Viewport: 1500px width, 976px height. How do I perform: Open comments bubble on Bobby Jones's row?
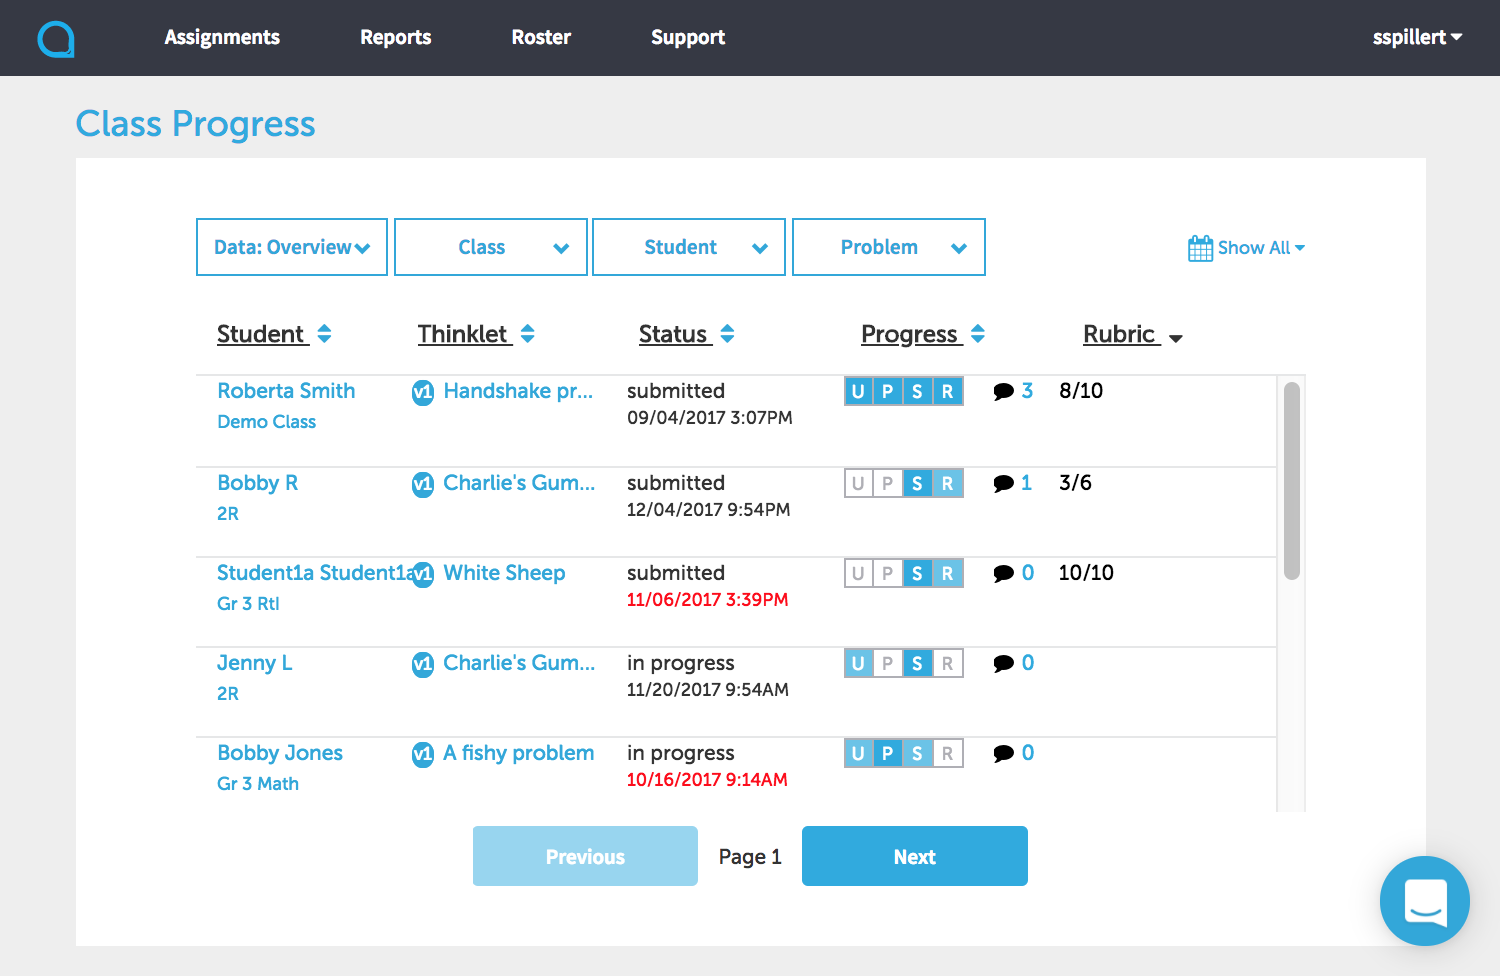[x=1003, y=754]
